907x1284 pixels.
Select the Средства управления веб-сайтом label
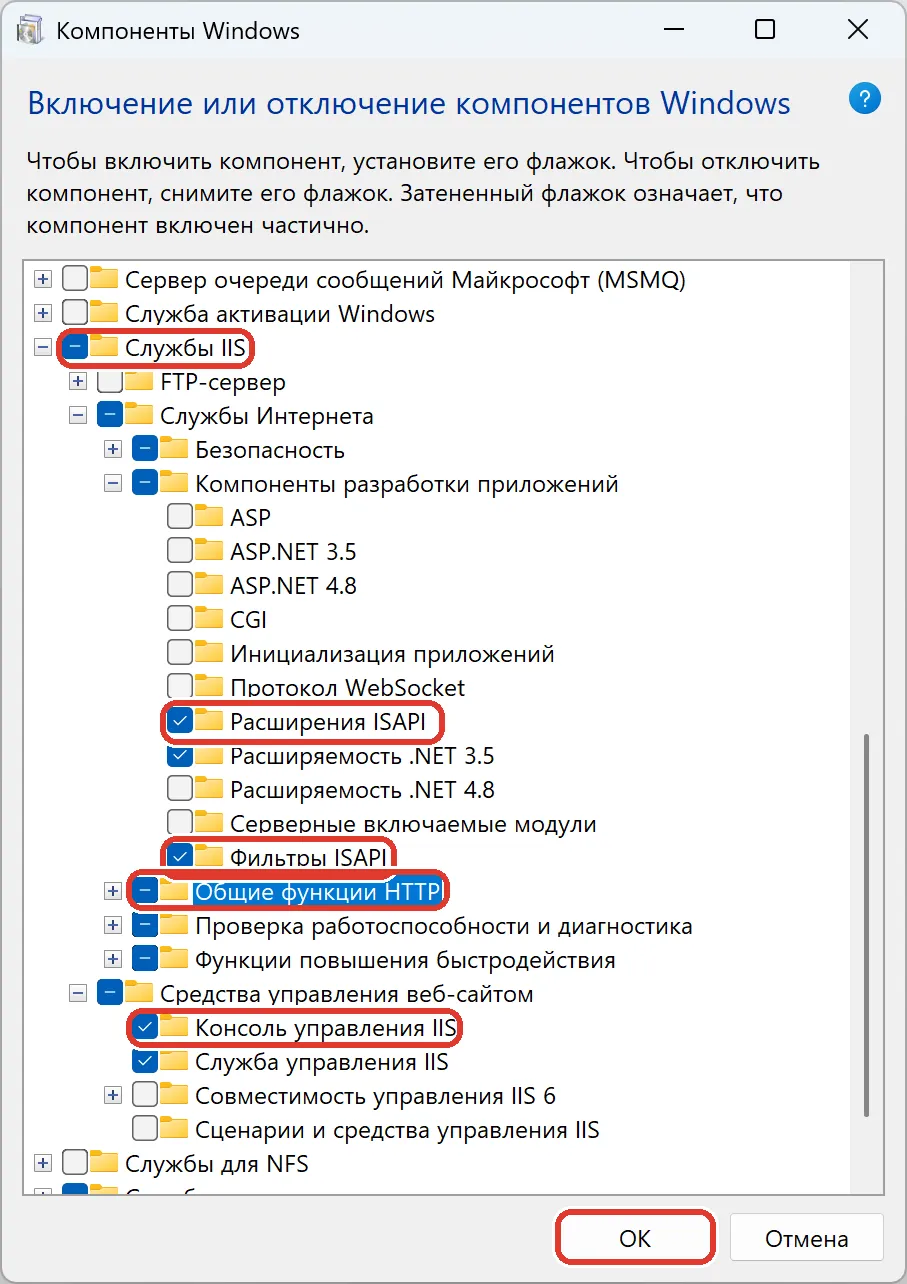coord(347,993)
